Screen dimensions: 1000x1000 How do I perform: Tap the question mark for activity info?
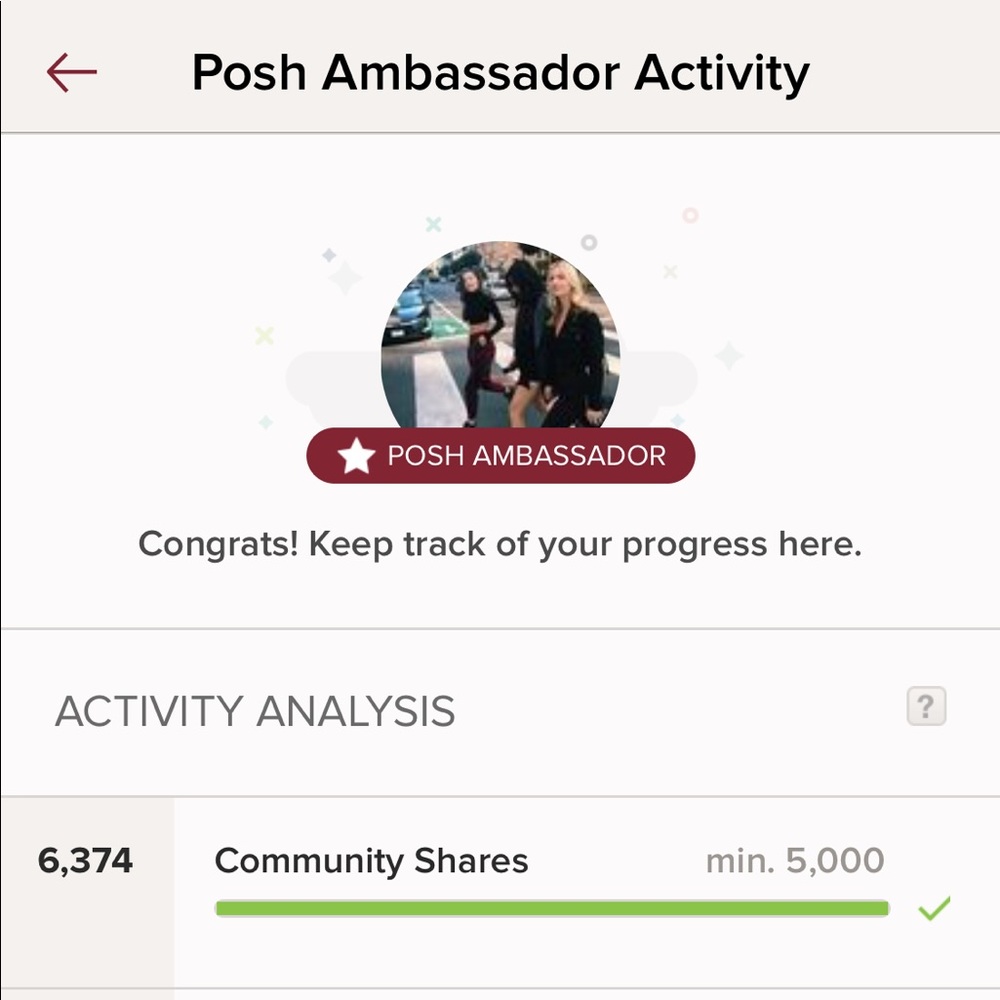click(x=926, y=707)
